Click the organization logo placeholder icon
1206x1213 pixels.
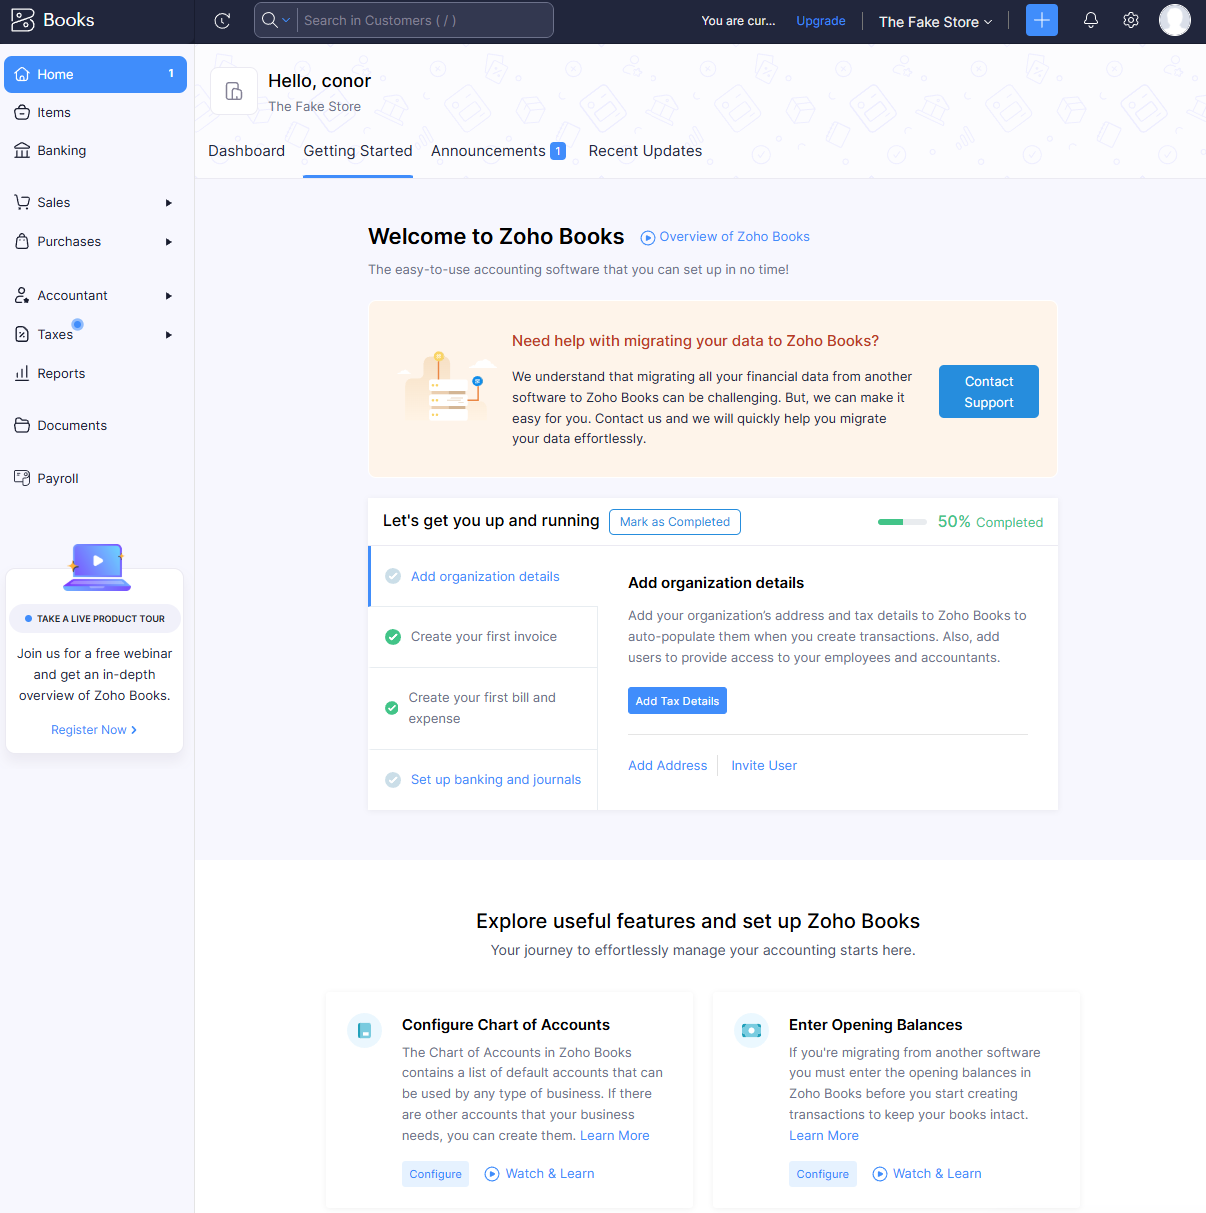tap(234, 91)
